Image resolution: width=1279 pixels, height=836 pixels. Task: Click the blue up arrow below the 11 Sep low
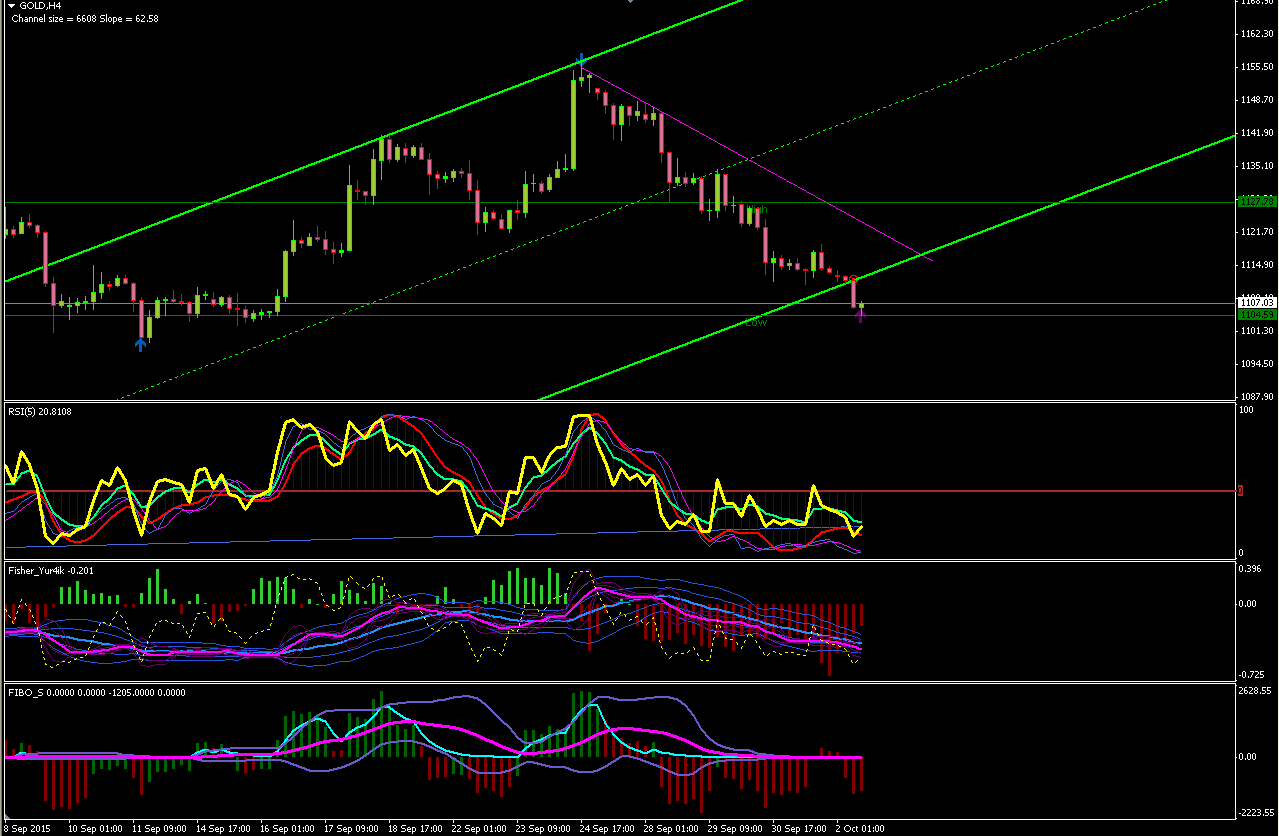pyautogui.click(x=141, y=344)
